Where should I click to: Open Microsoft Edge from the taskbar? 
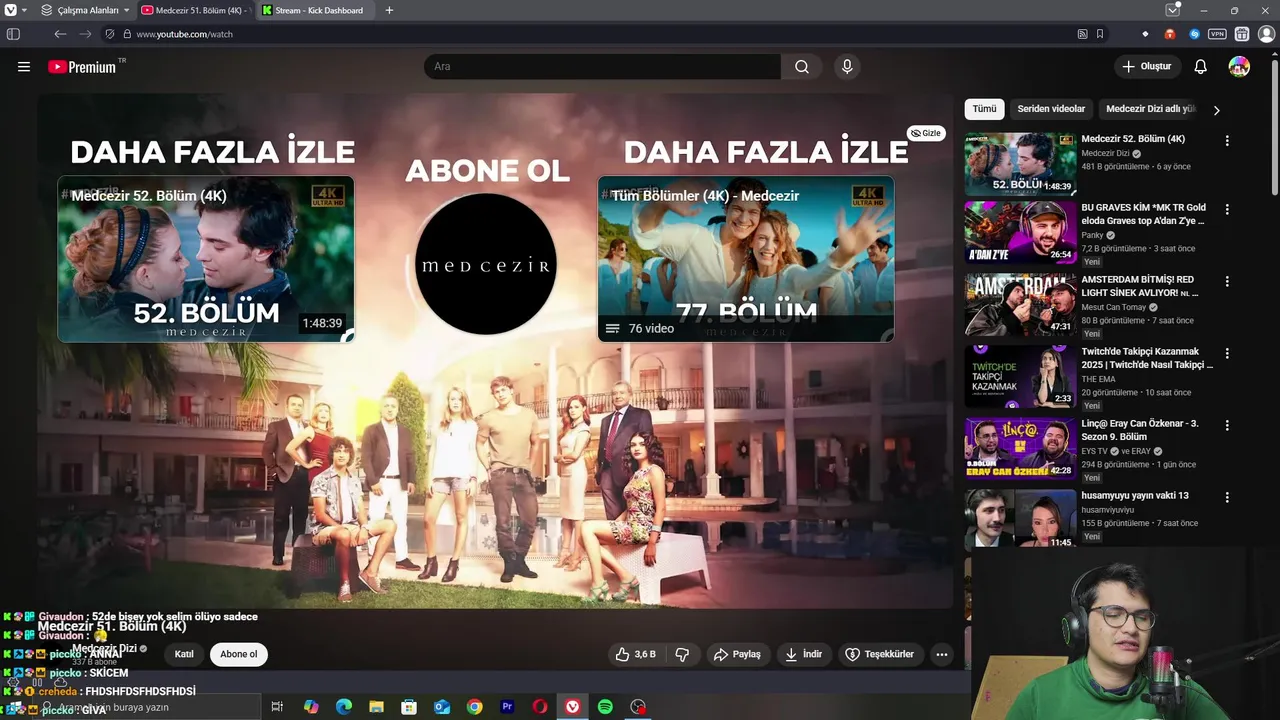tap(343, 707)
